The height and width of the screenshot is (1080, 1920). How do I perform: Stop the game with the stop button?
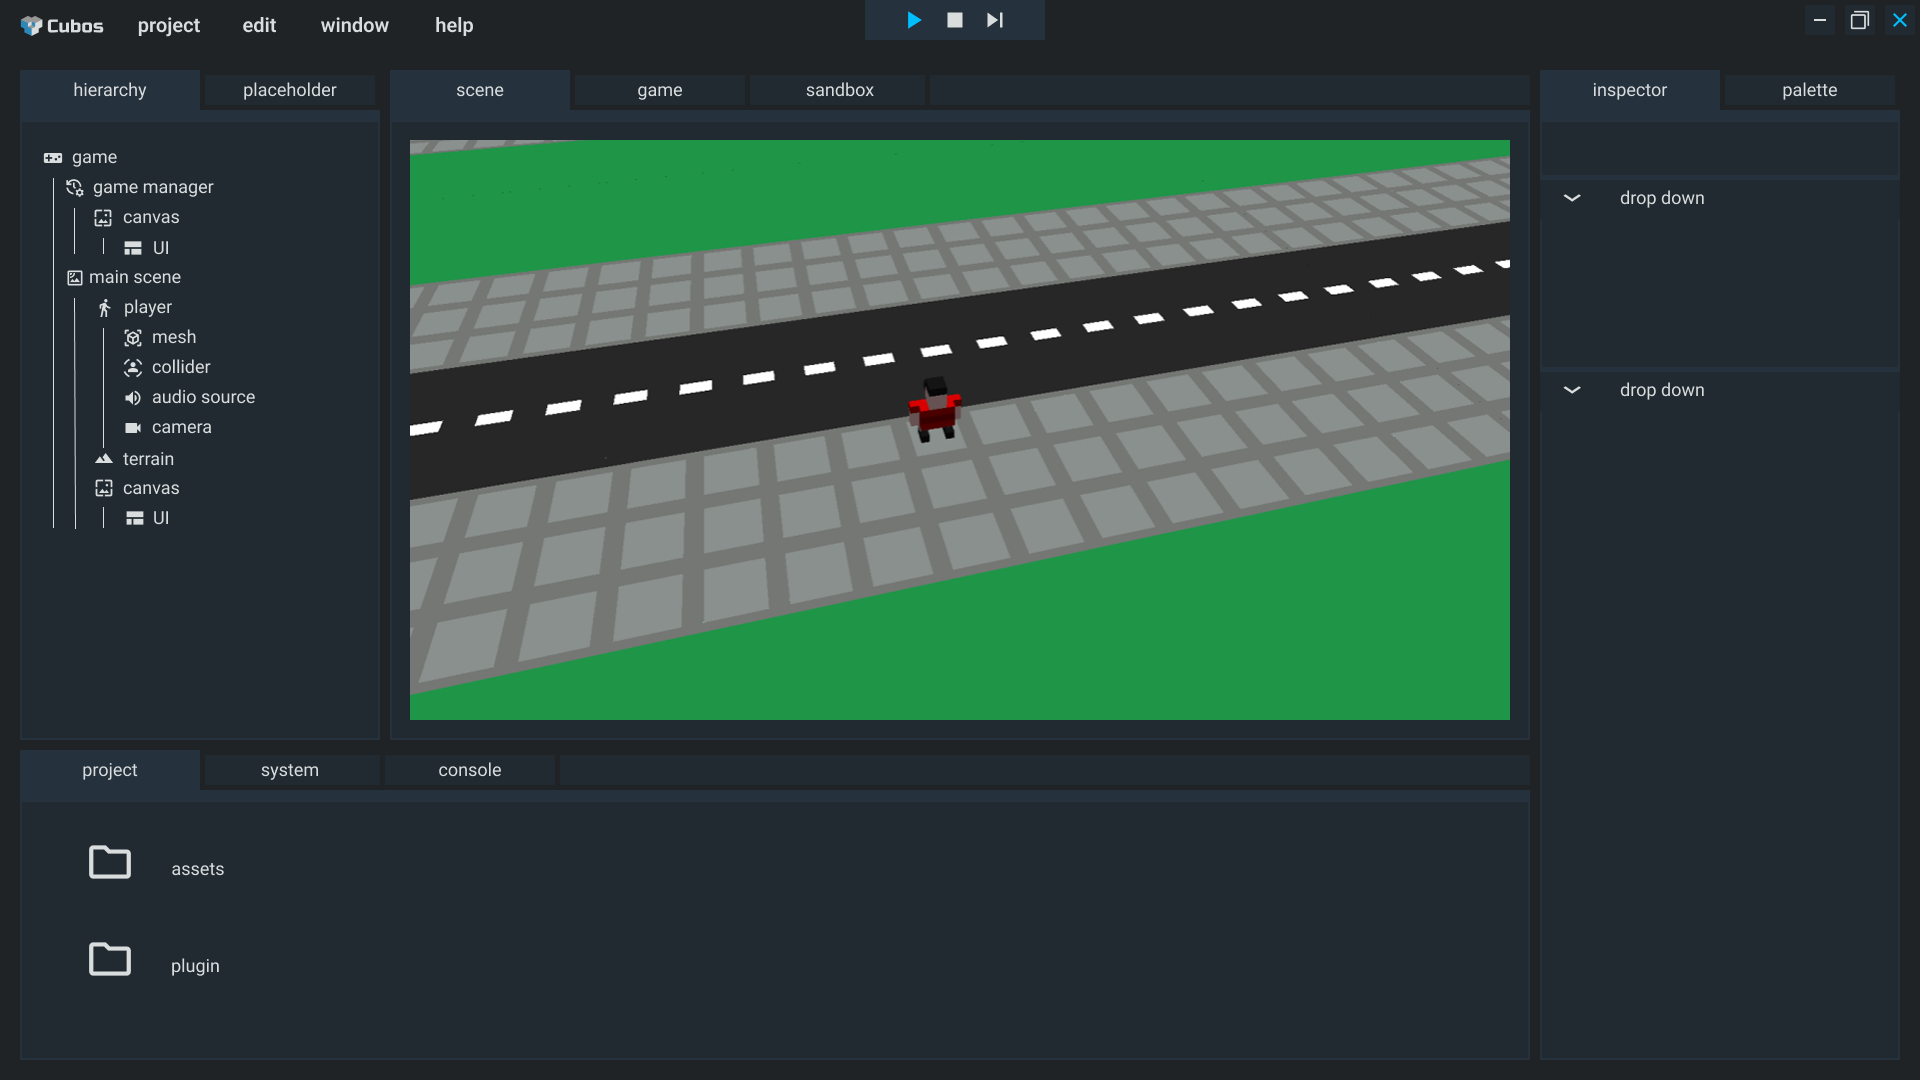point(955,20)
